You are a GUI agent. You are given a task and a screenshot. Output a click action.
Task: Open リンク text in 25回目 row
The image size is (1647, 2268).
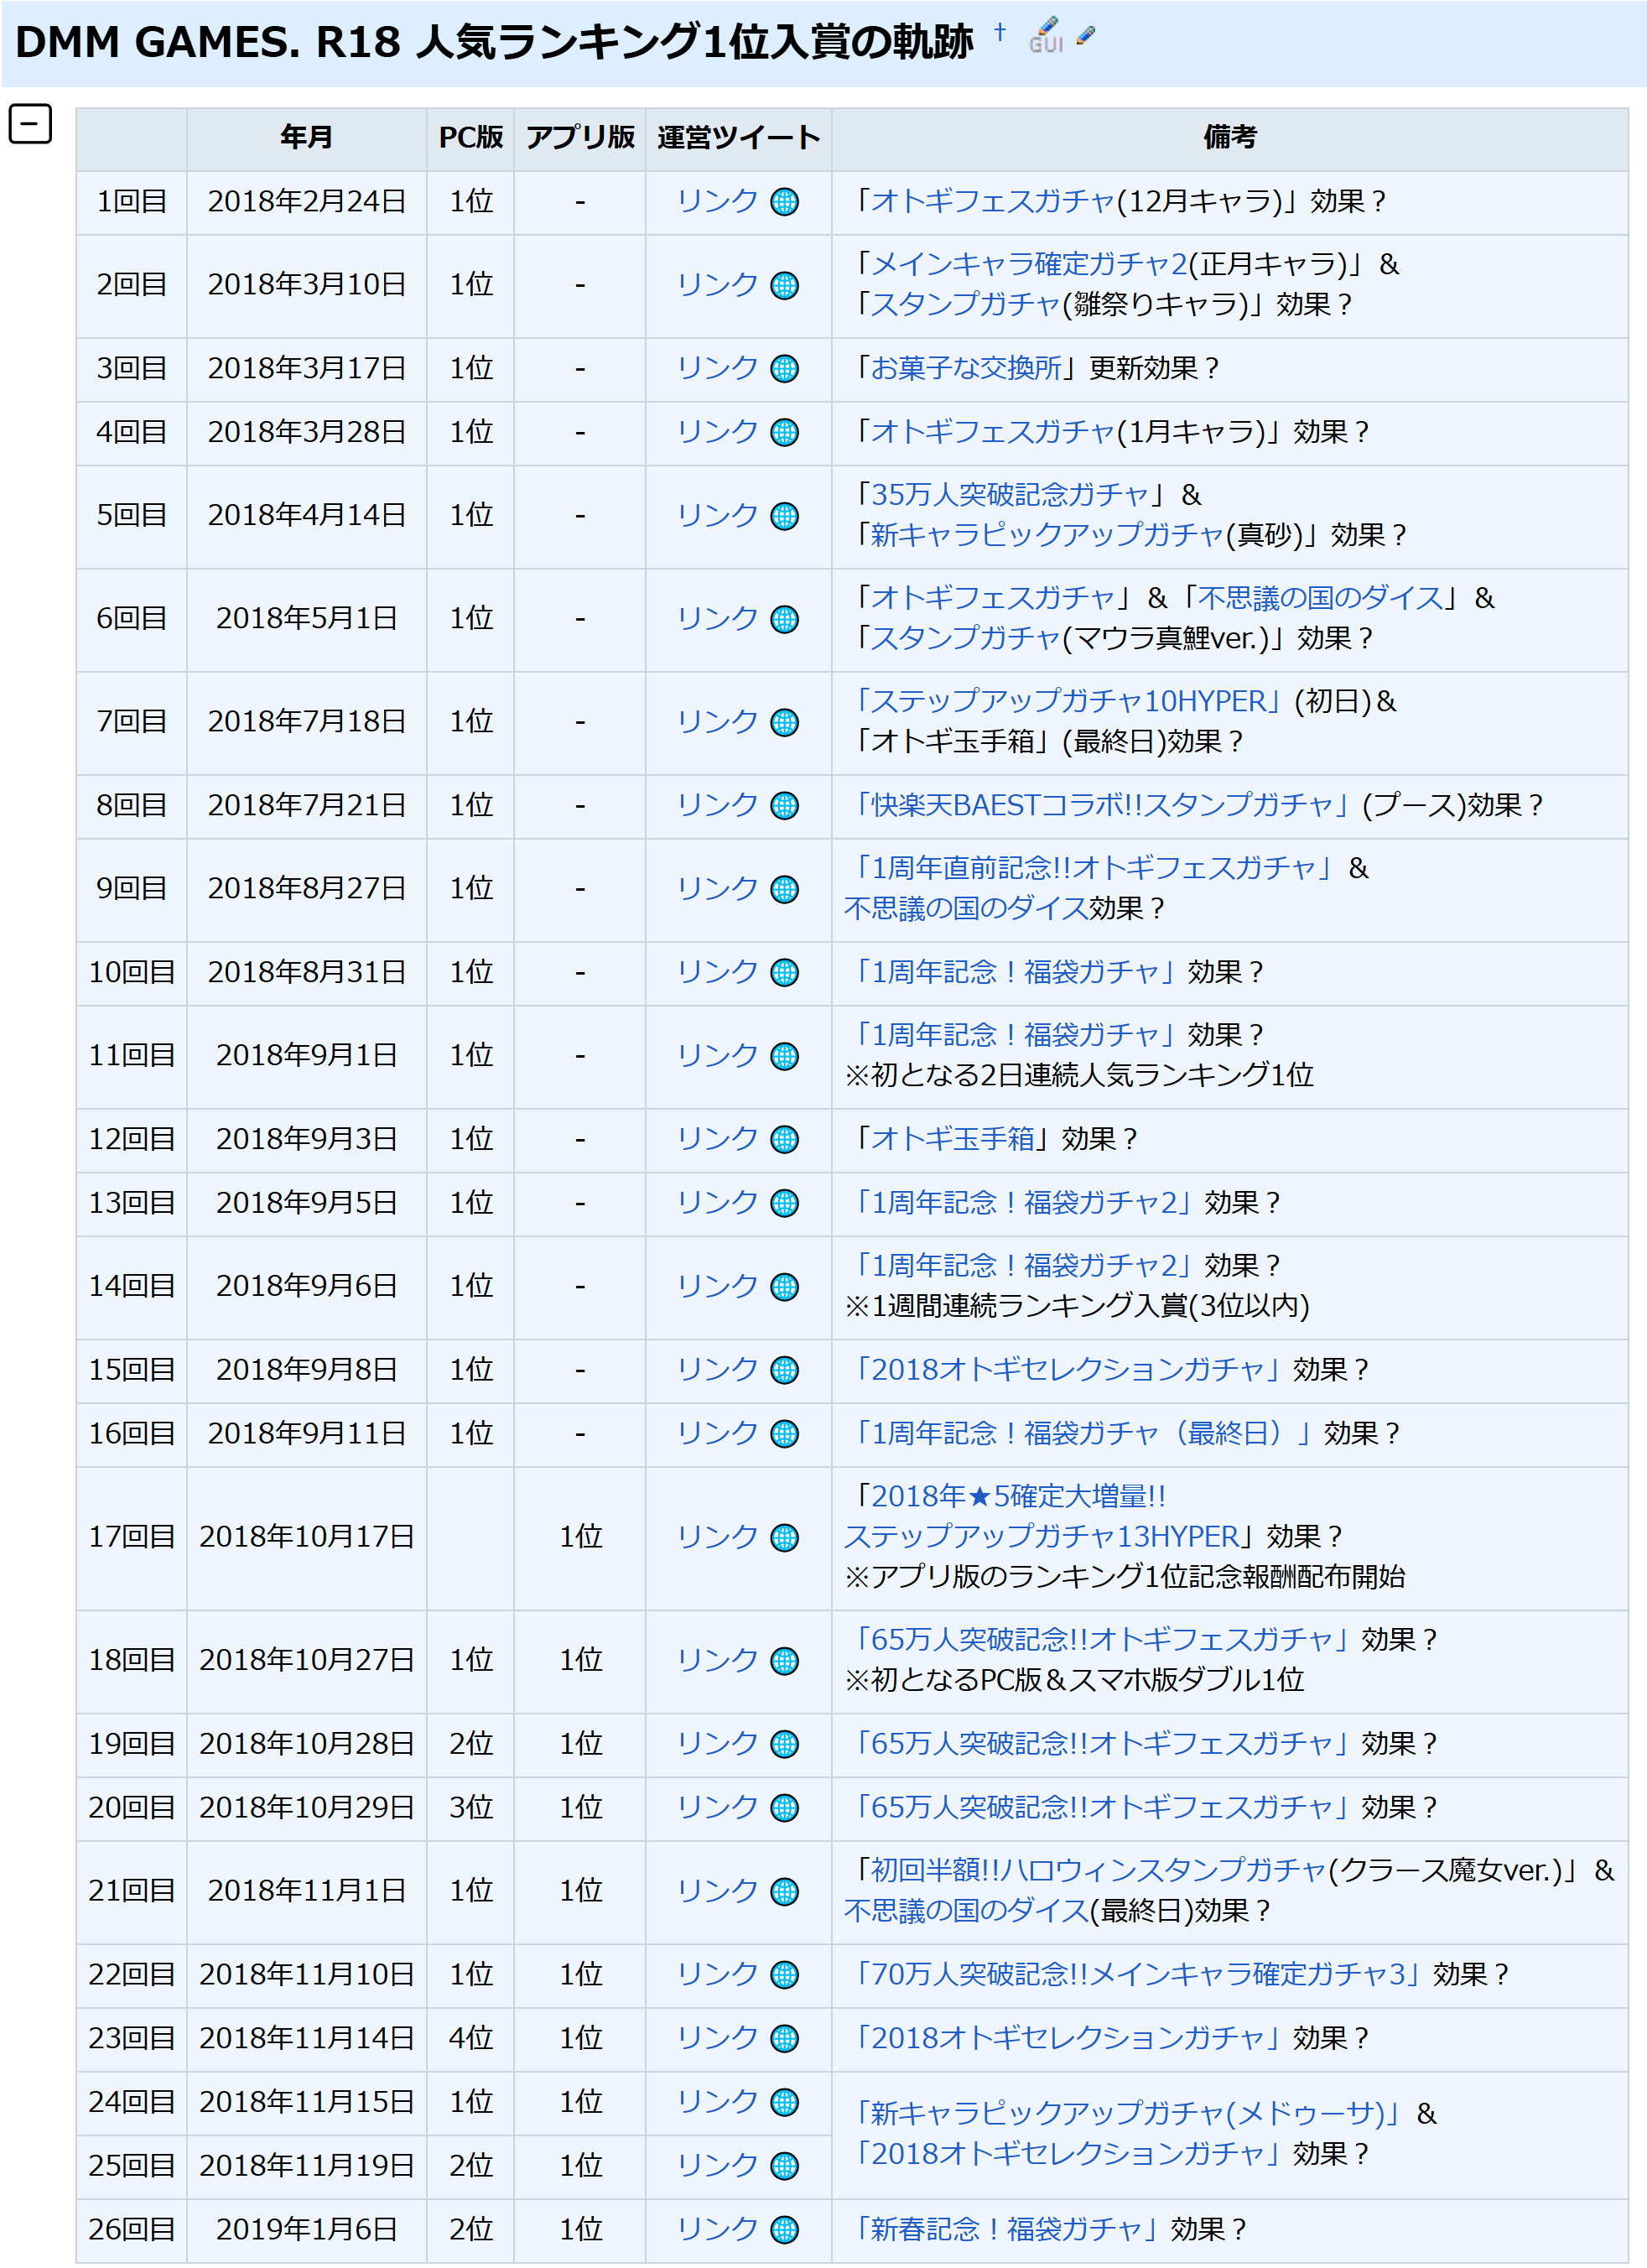pos(717,2165)
